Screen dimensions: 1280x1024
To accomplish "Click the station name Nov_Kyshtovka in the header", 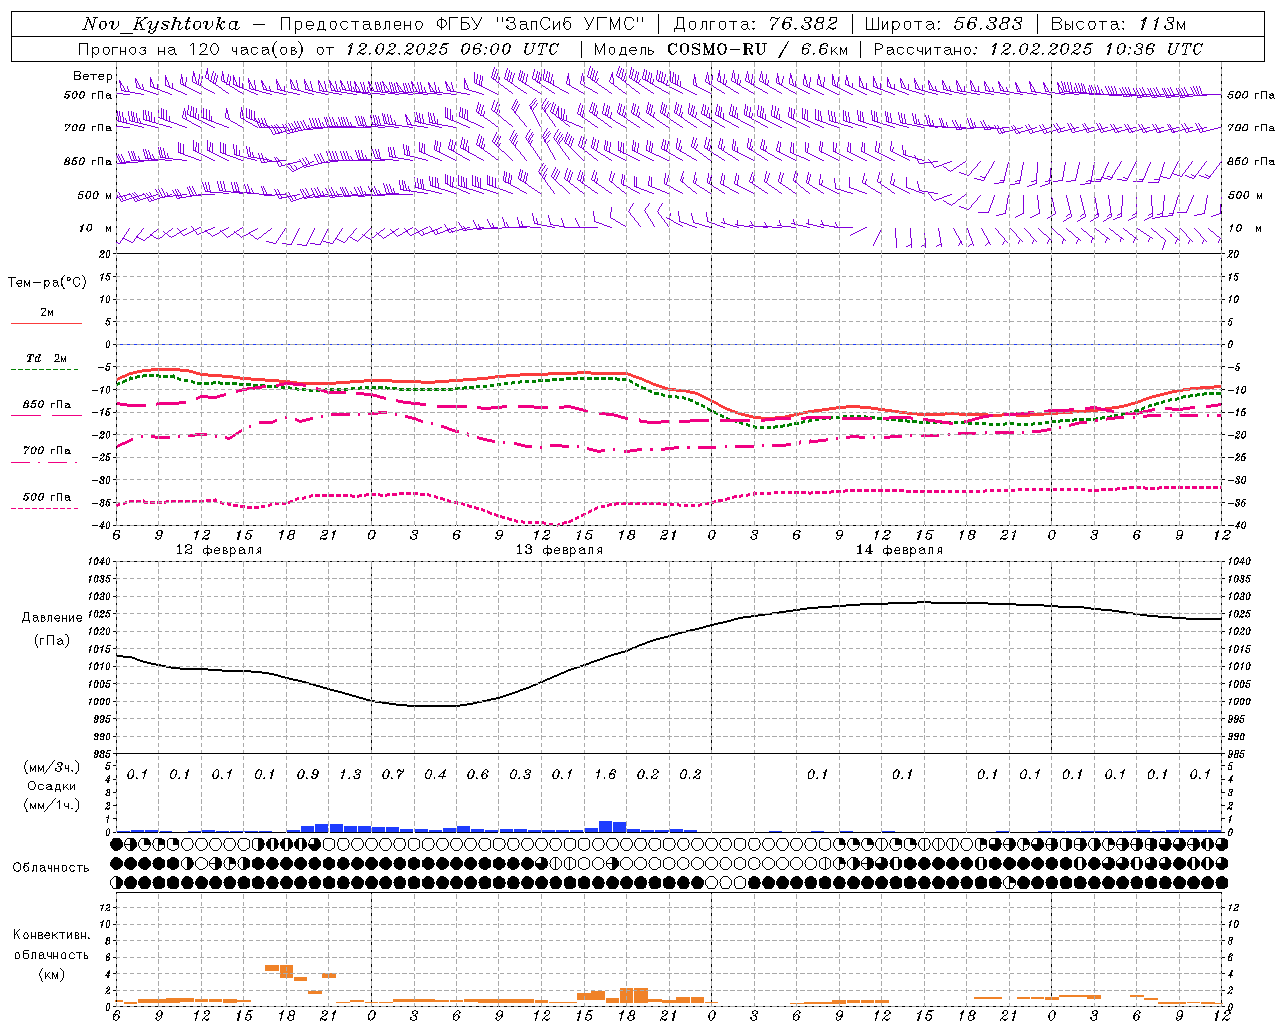I will (x=161, y=24).
